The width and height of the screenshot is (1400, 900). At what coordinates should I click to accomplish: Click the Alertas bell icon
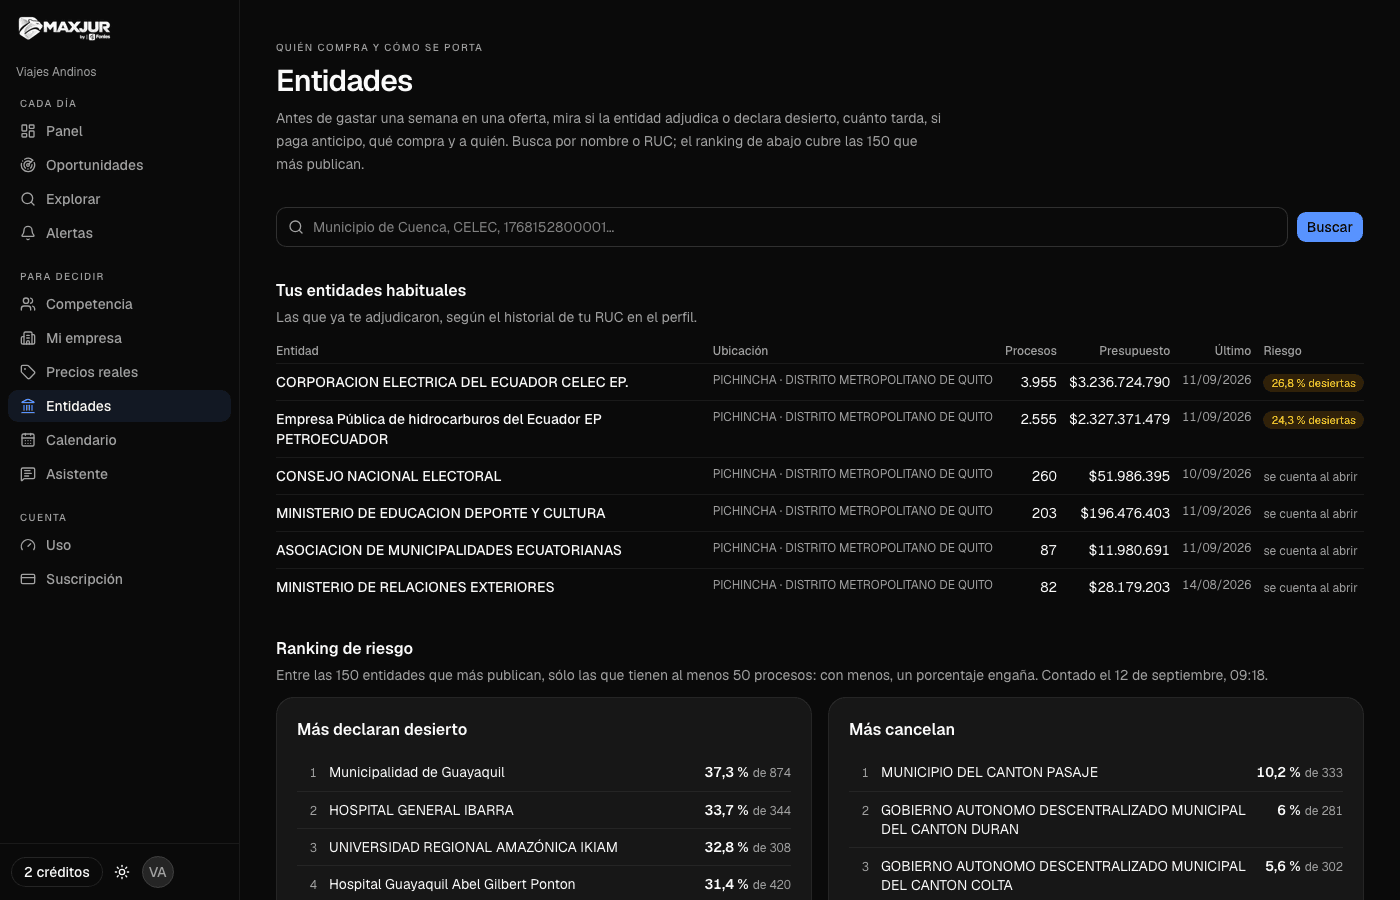click(x=28, y=233)
